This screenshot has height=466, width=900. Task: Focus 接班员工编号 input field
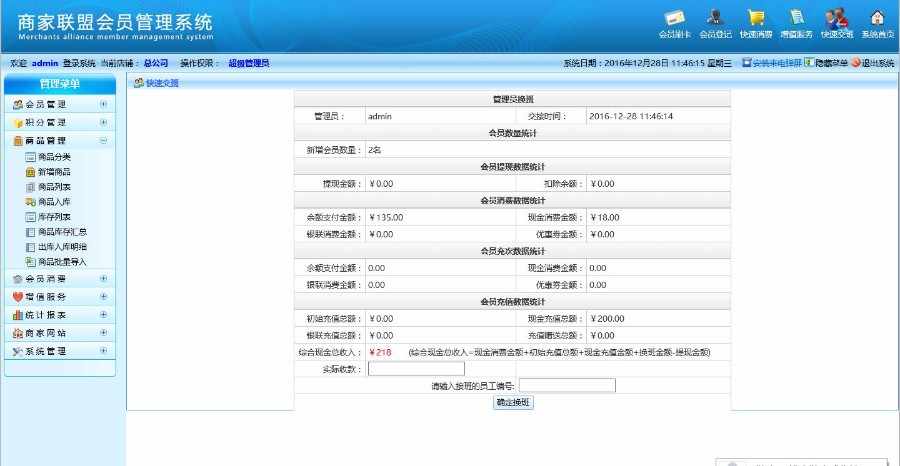(567, 386)
